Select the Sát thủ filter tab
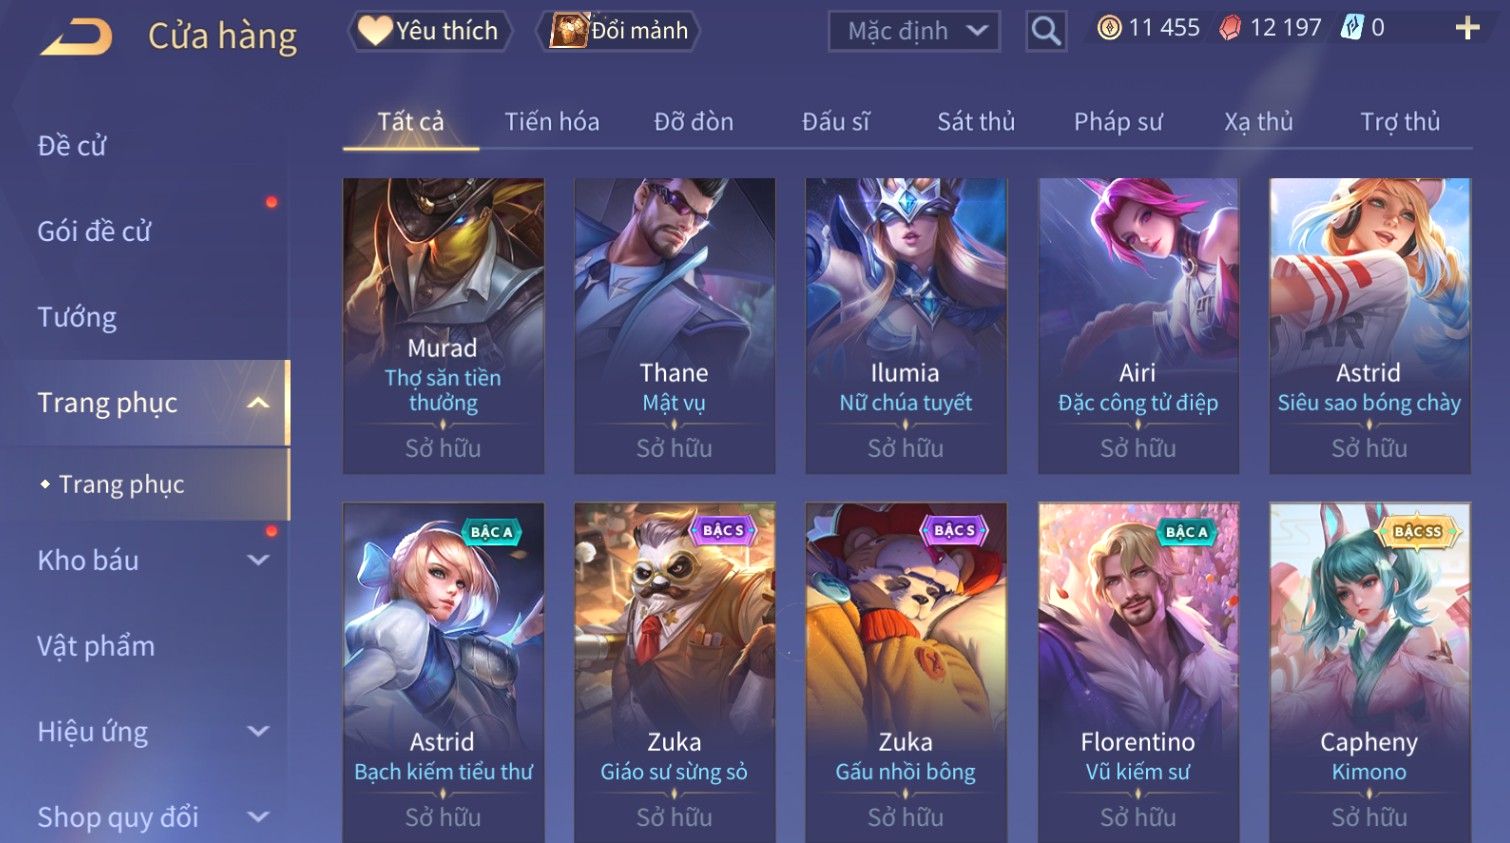This screenshot has width=1510, height=843. click(976, 122)
